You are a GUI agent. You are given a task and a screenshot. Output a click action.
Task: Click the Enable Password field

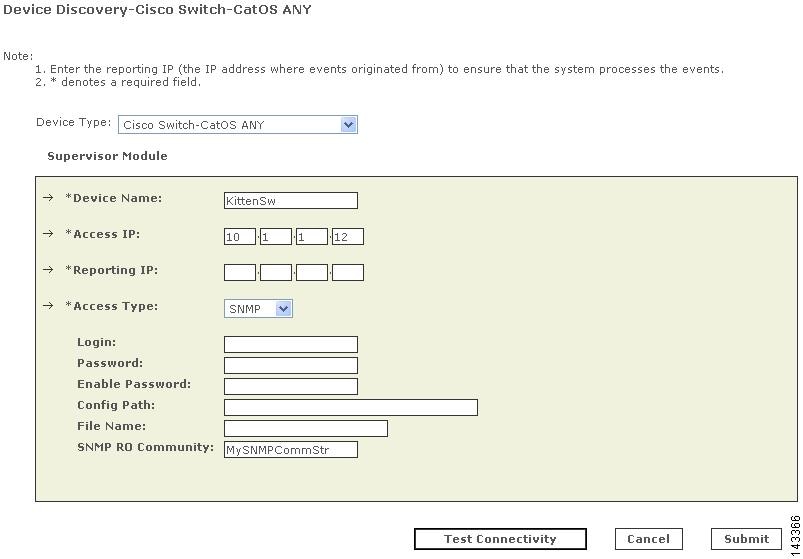(x=290, y=387)
